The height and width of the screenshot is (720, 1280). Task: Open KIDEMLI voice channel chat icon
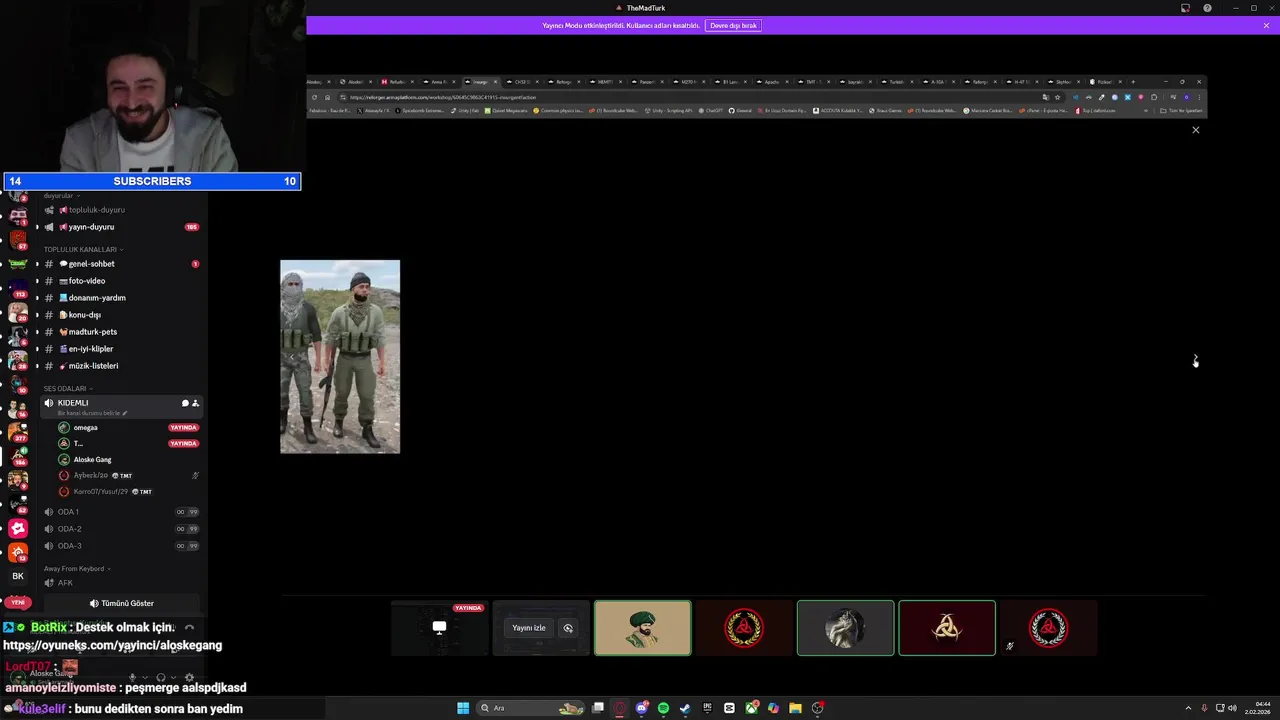point(184,403)
